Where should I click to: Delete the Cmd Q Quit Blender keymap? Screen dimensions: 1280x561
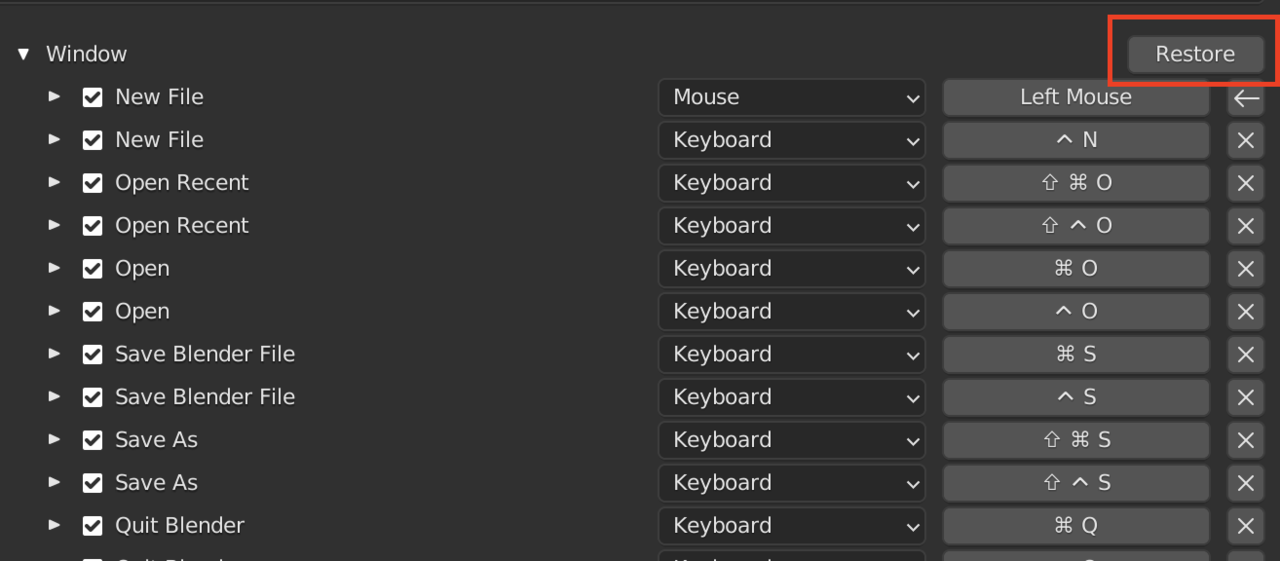tap(1245, 526)
